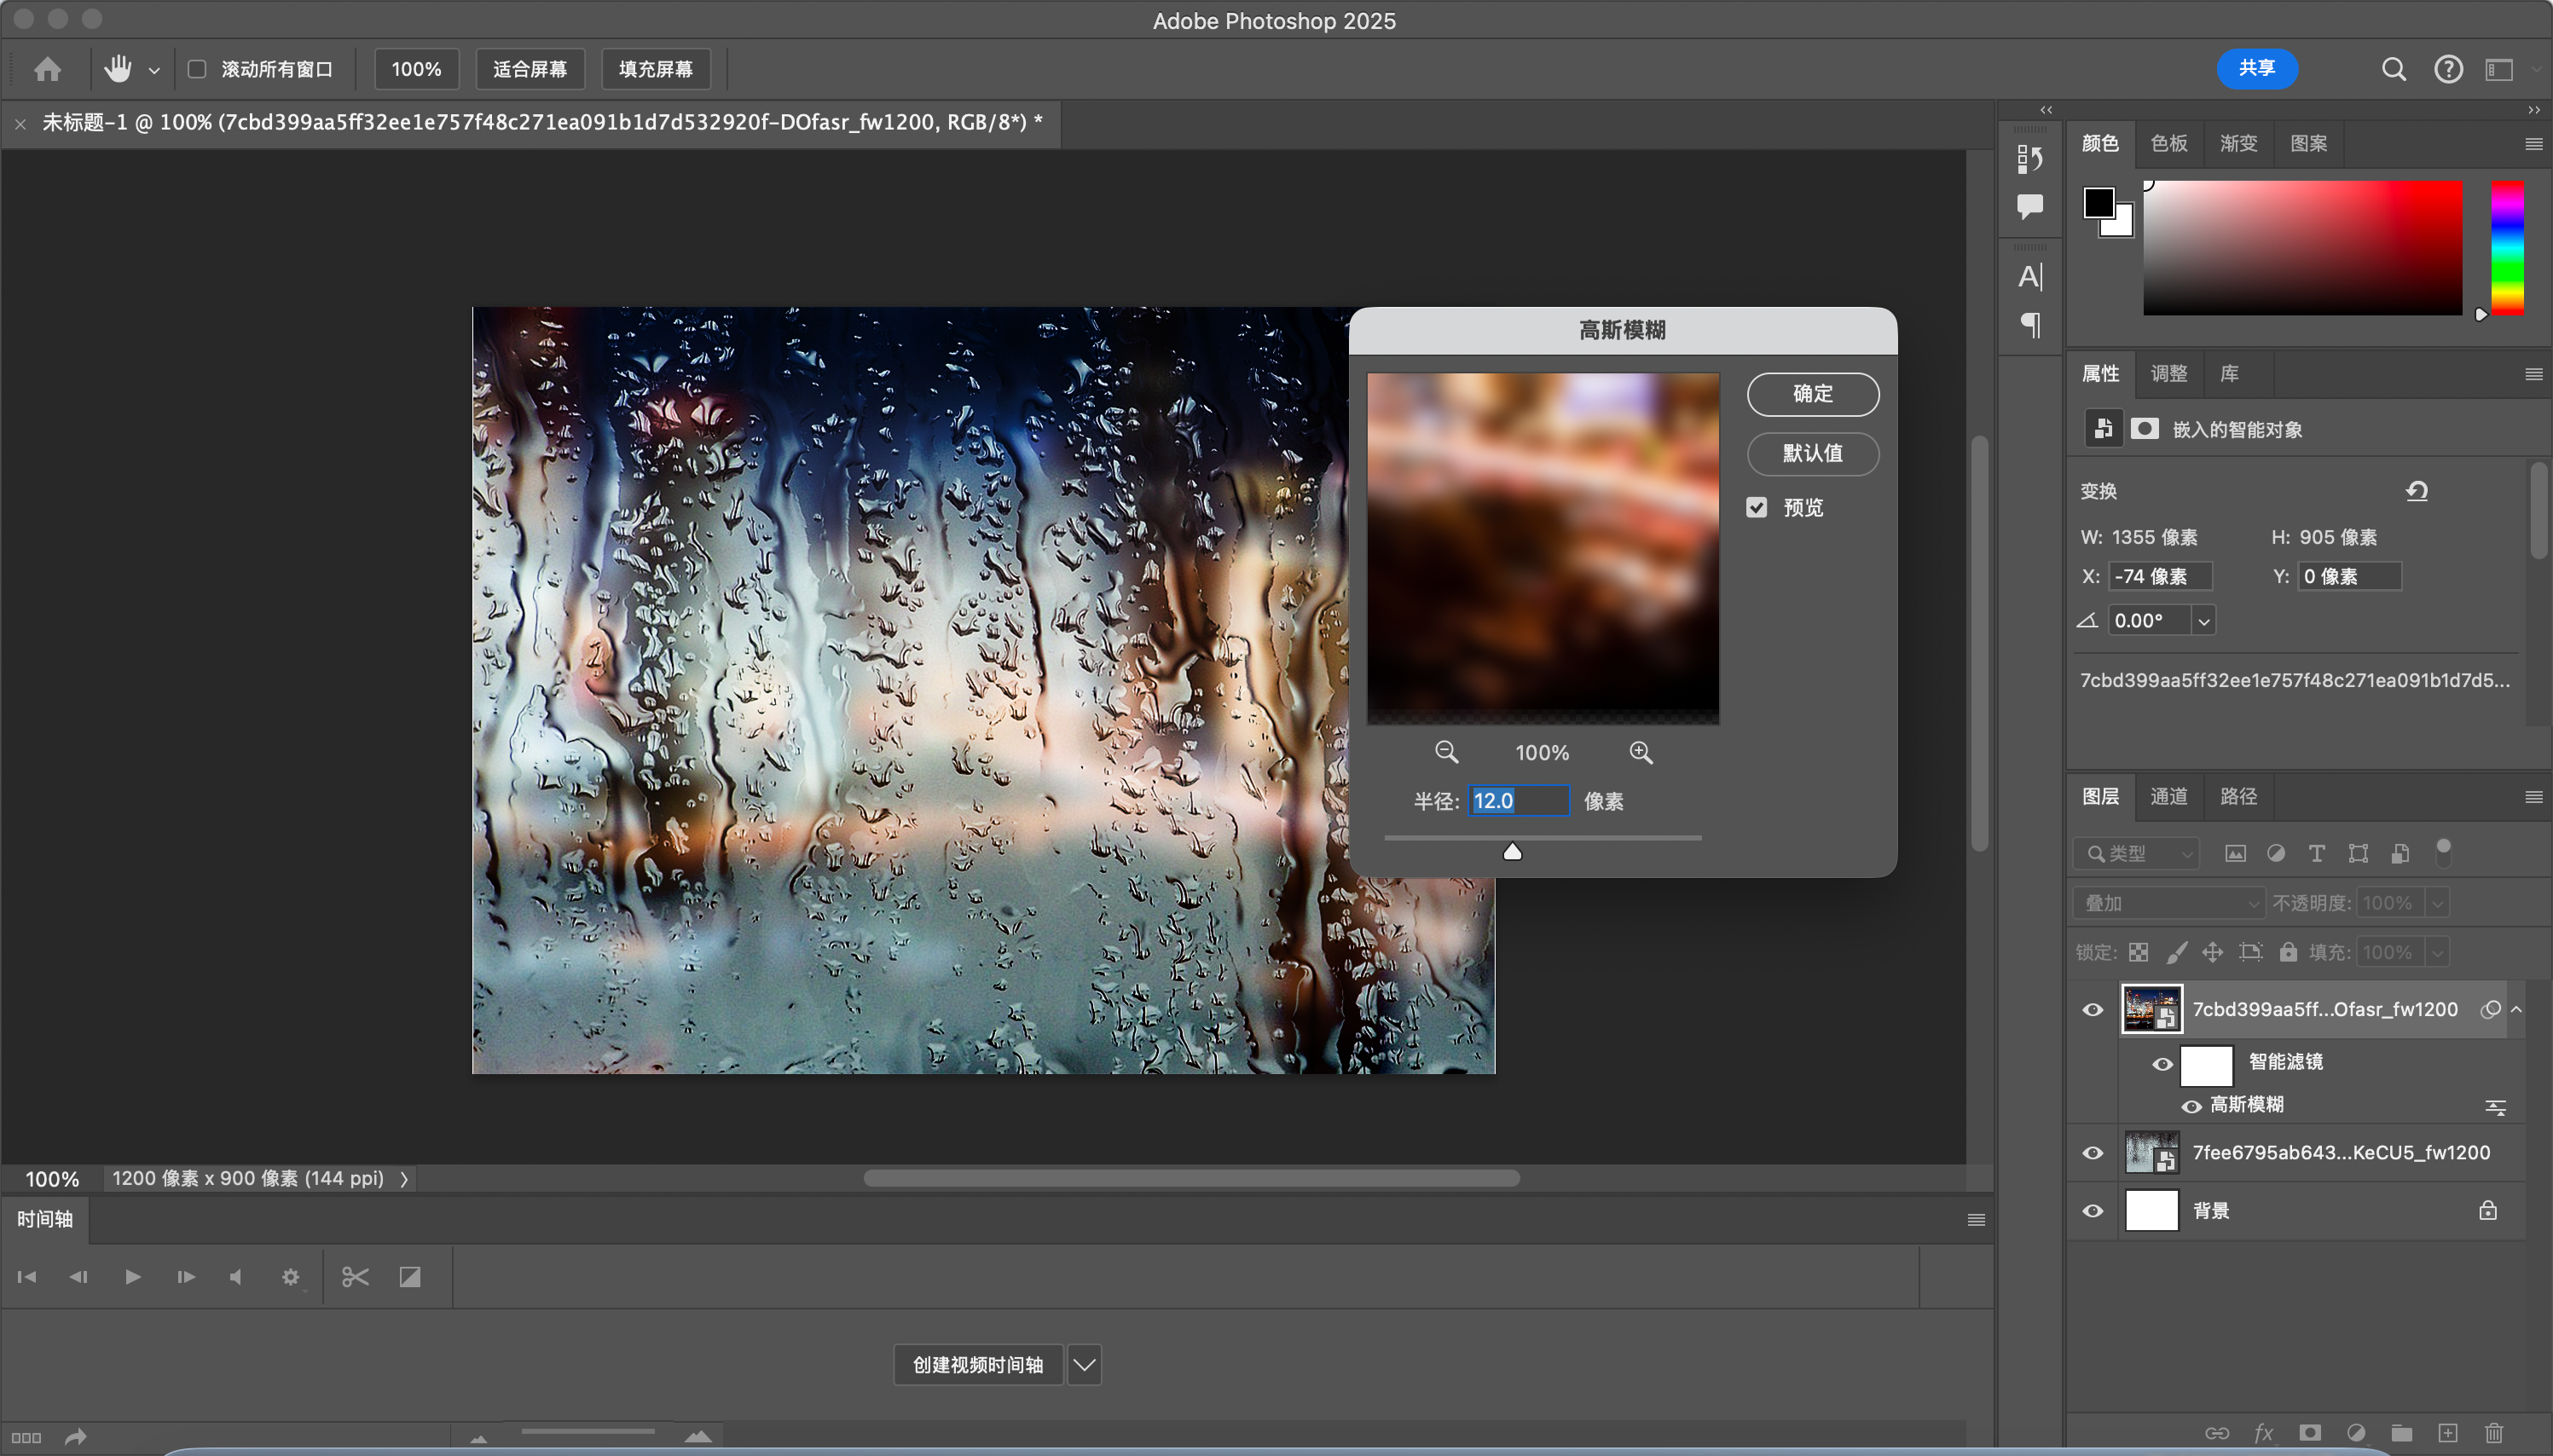
Task: Click add layer mask icon
Action: 2309,1433
